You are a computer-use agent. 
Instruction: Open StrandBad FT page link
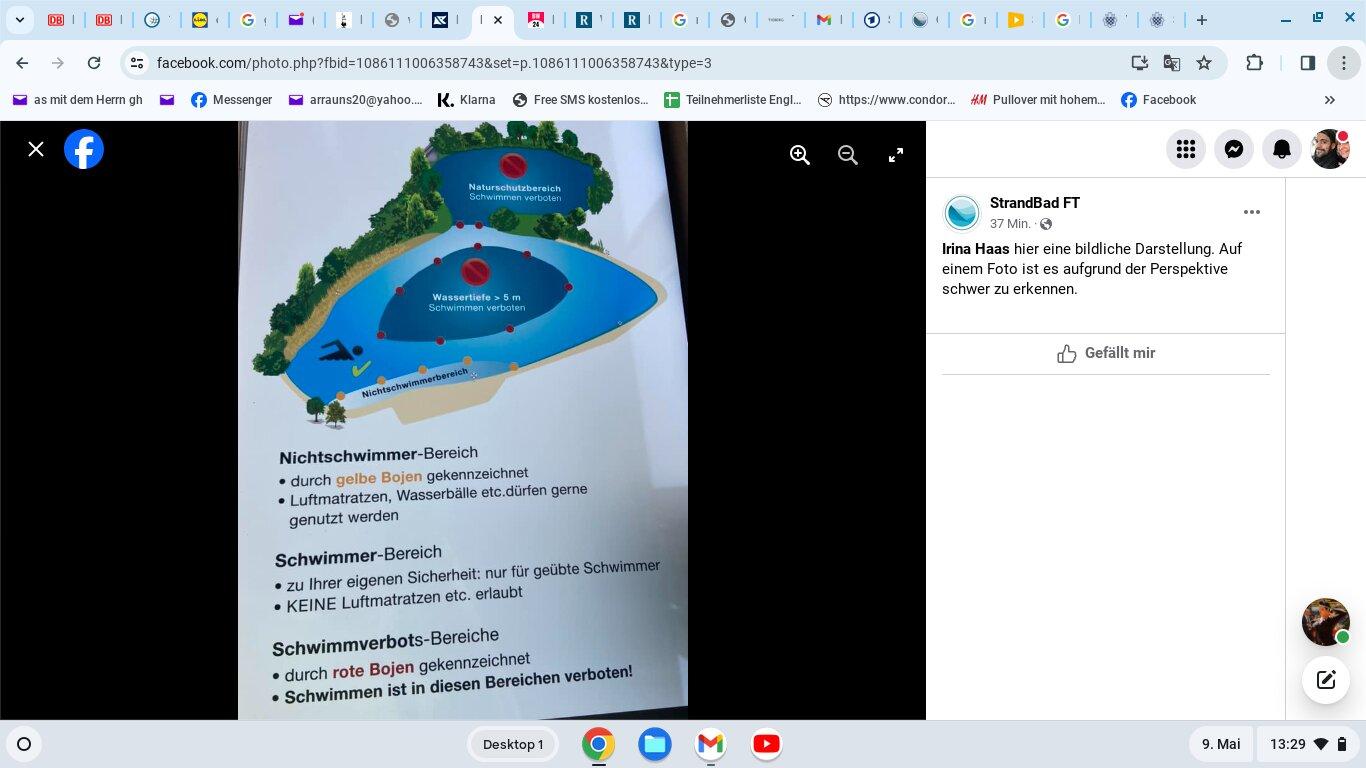(1034, 203)
